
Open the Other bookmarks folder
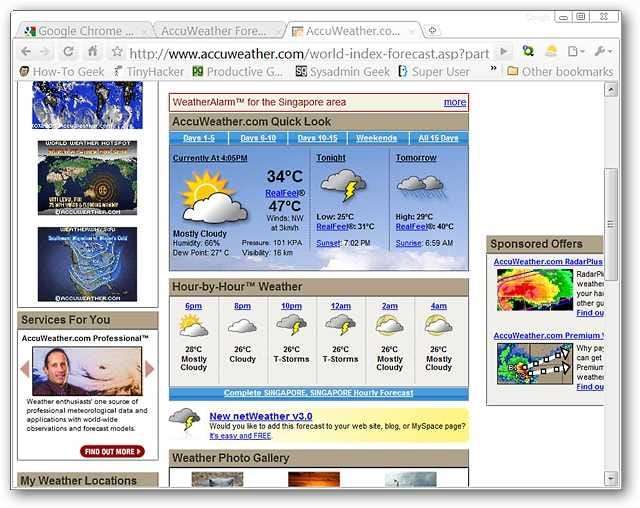click(x=560, y=72)
